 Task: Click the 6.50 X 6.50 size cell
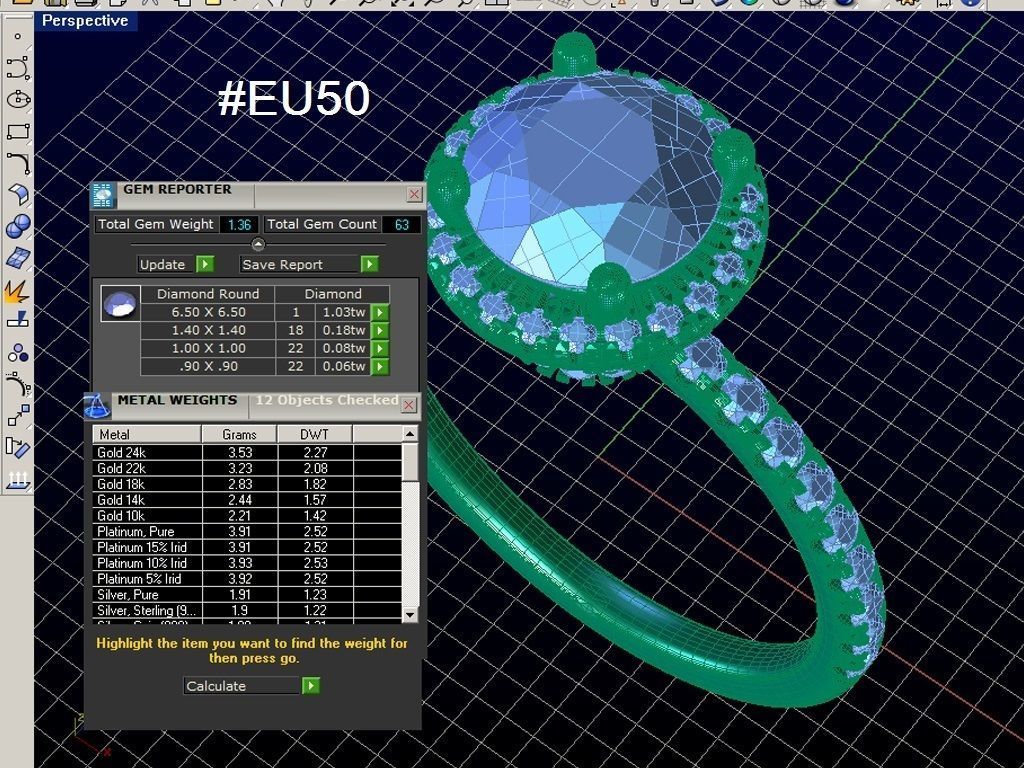208,312
